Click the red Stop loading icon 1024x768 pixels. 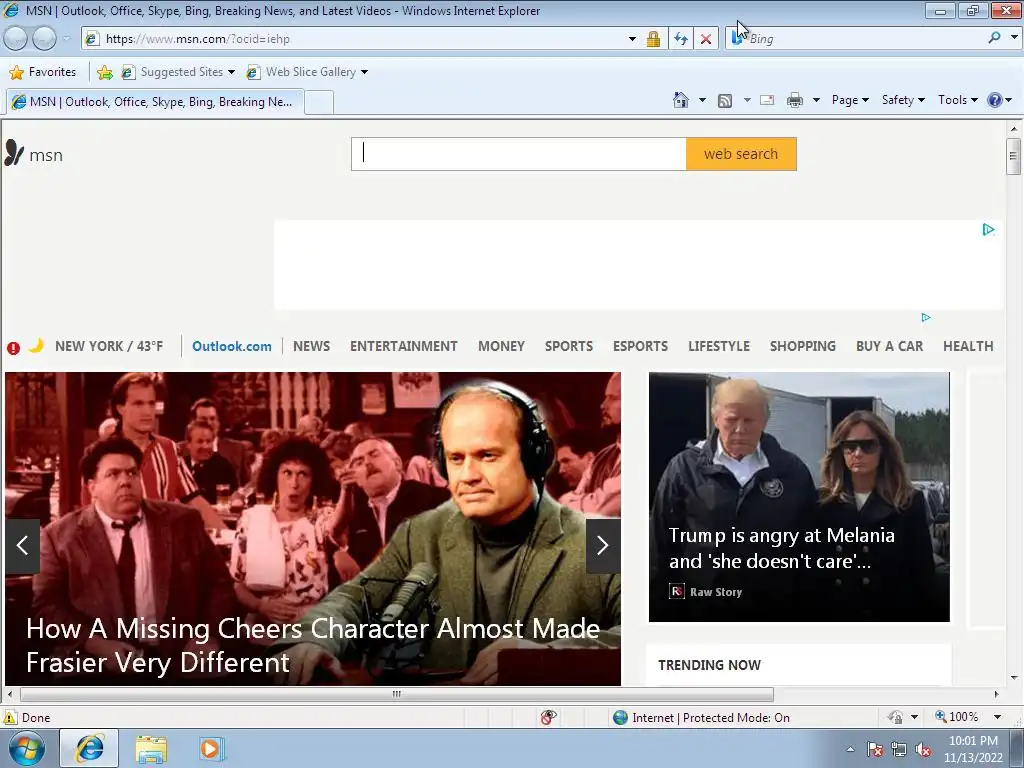click(706, 39)
